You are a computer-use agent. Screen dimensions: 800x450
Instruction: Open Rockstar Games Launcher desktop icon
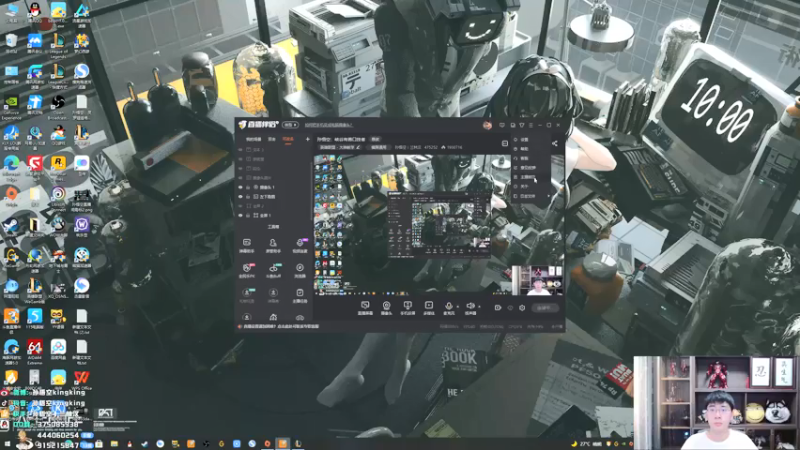pyautogui.click(x=58, y=168)
